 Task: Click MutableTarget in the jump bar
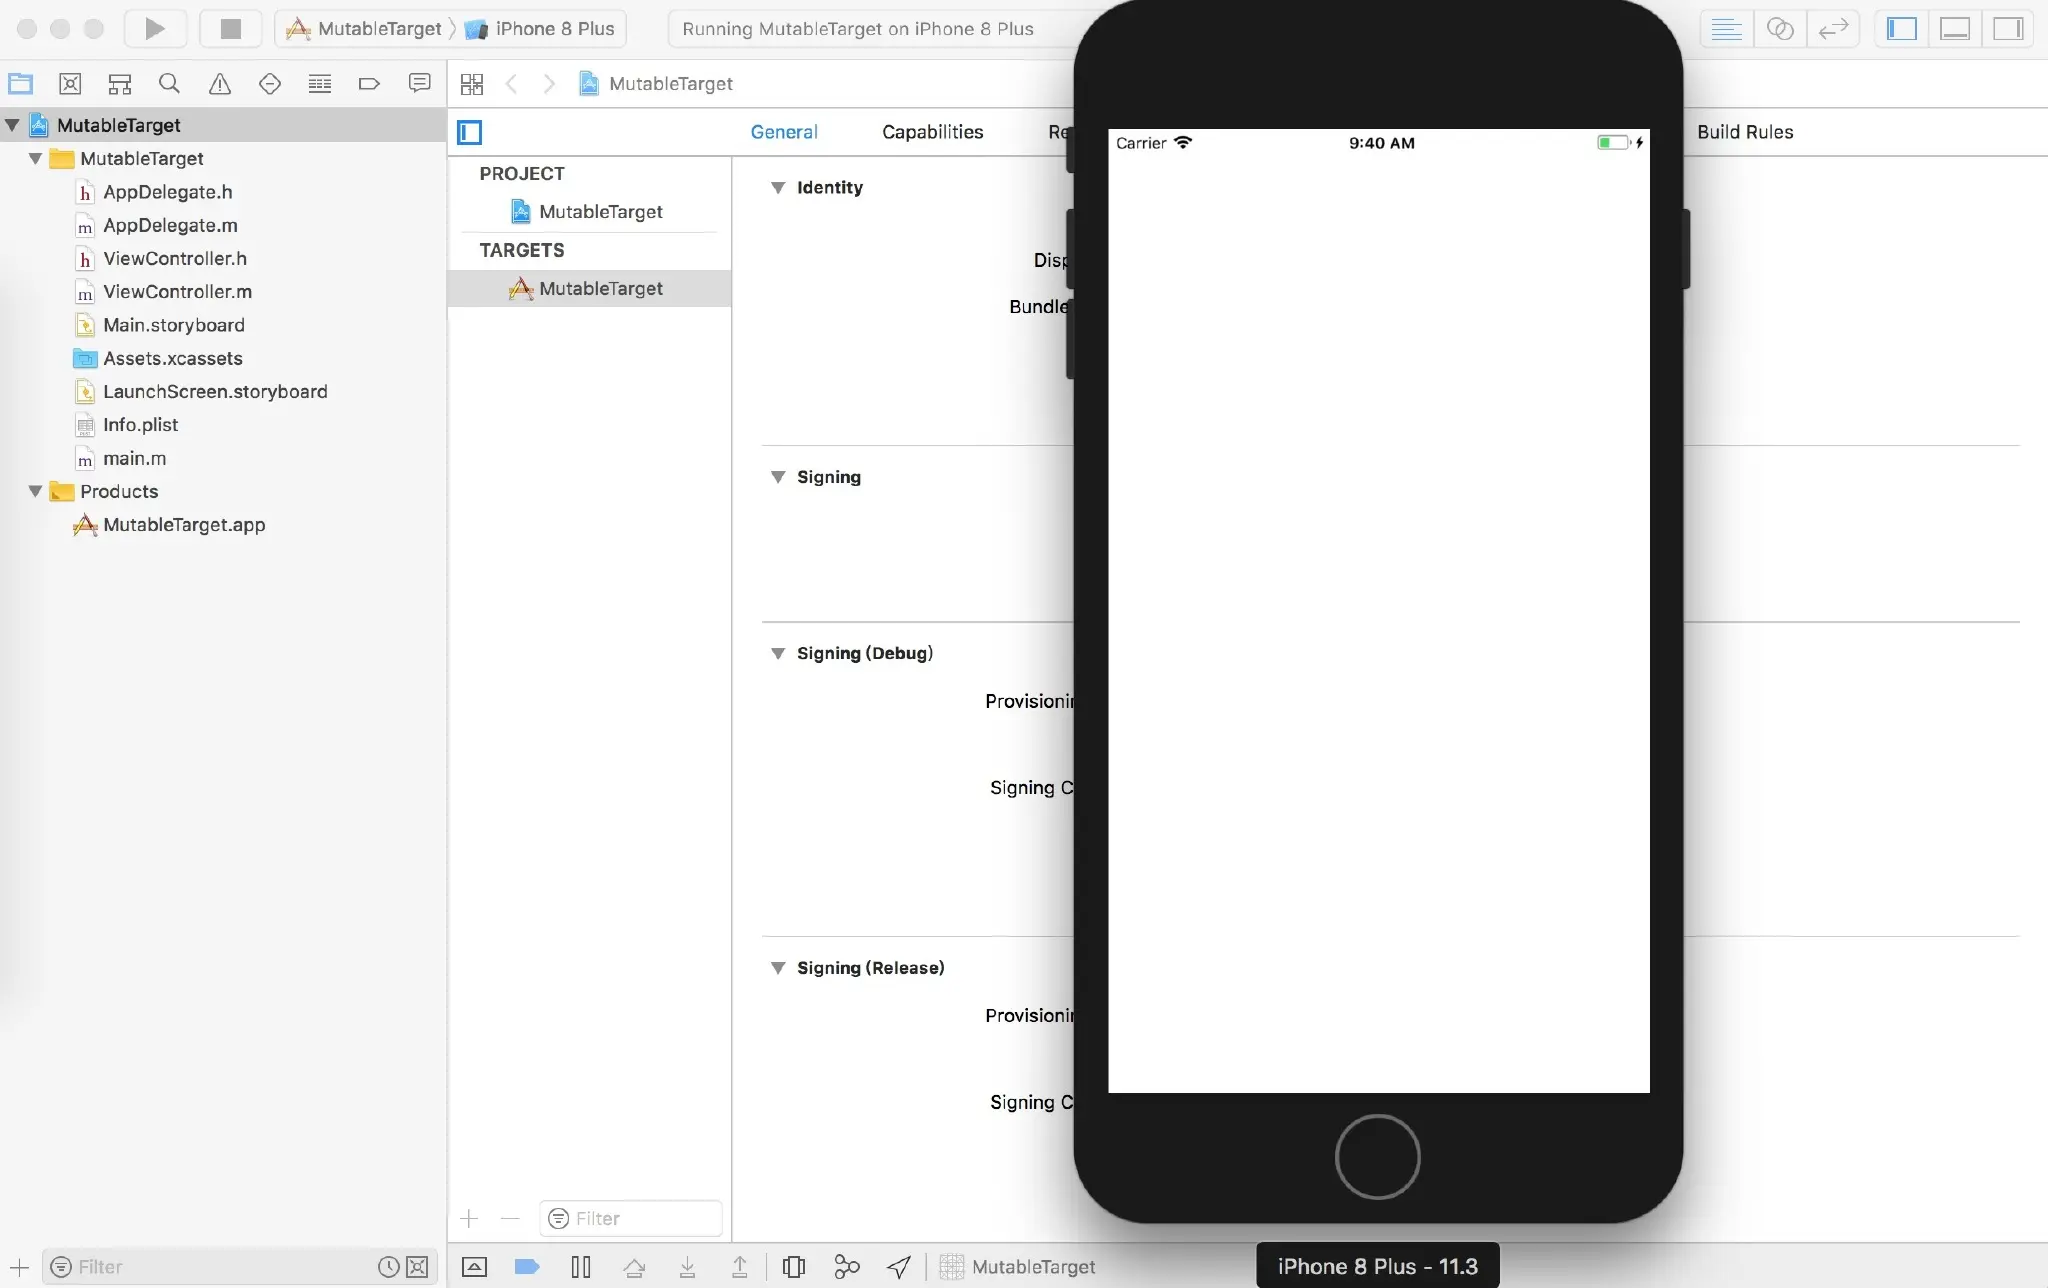coord(656,84)
